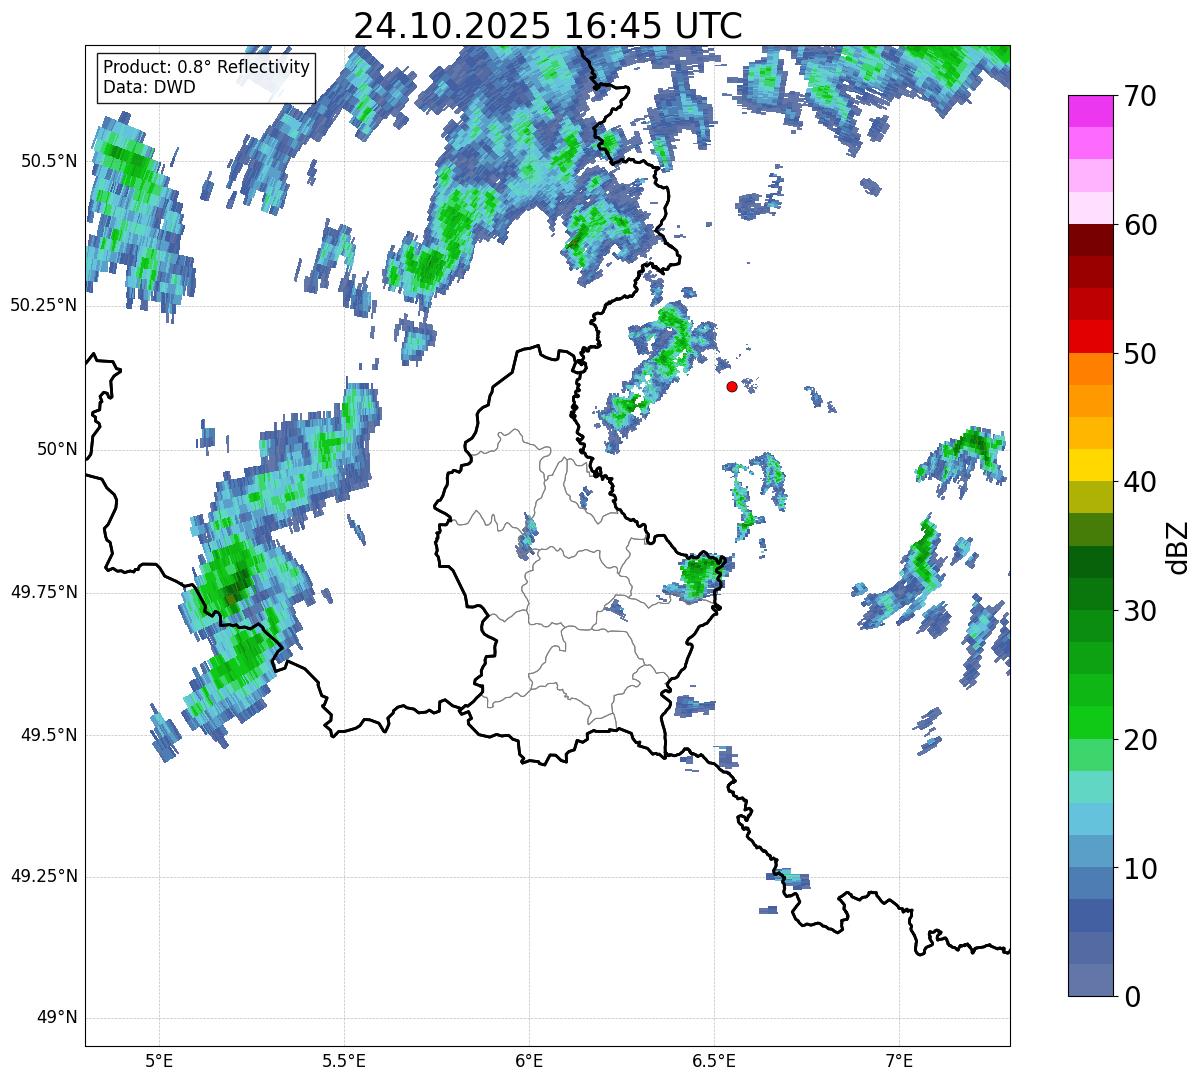Click the longitude label 6.5°E
Image resolution: width=1202 pixels, height=1081 pixels.
coord(714,1060)
